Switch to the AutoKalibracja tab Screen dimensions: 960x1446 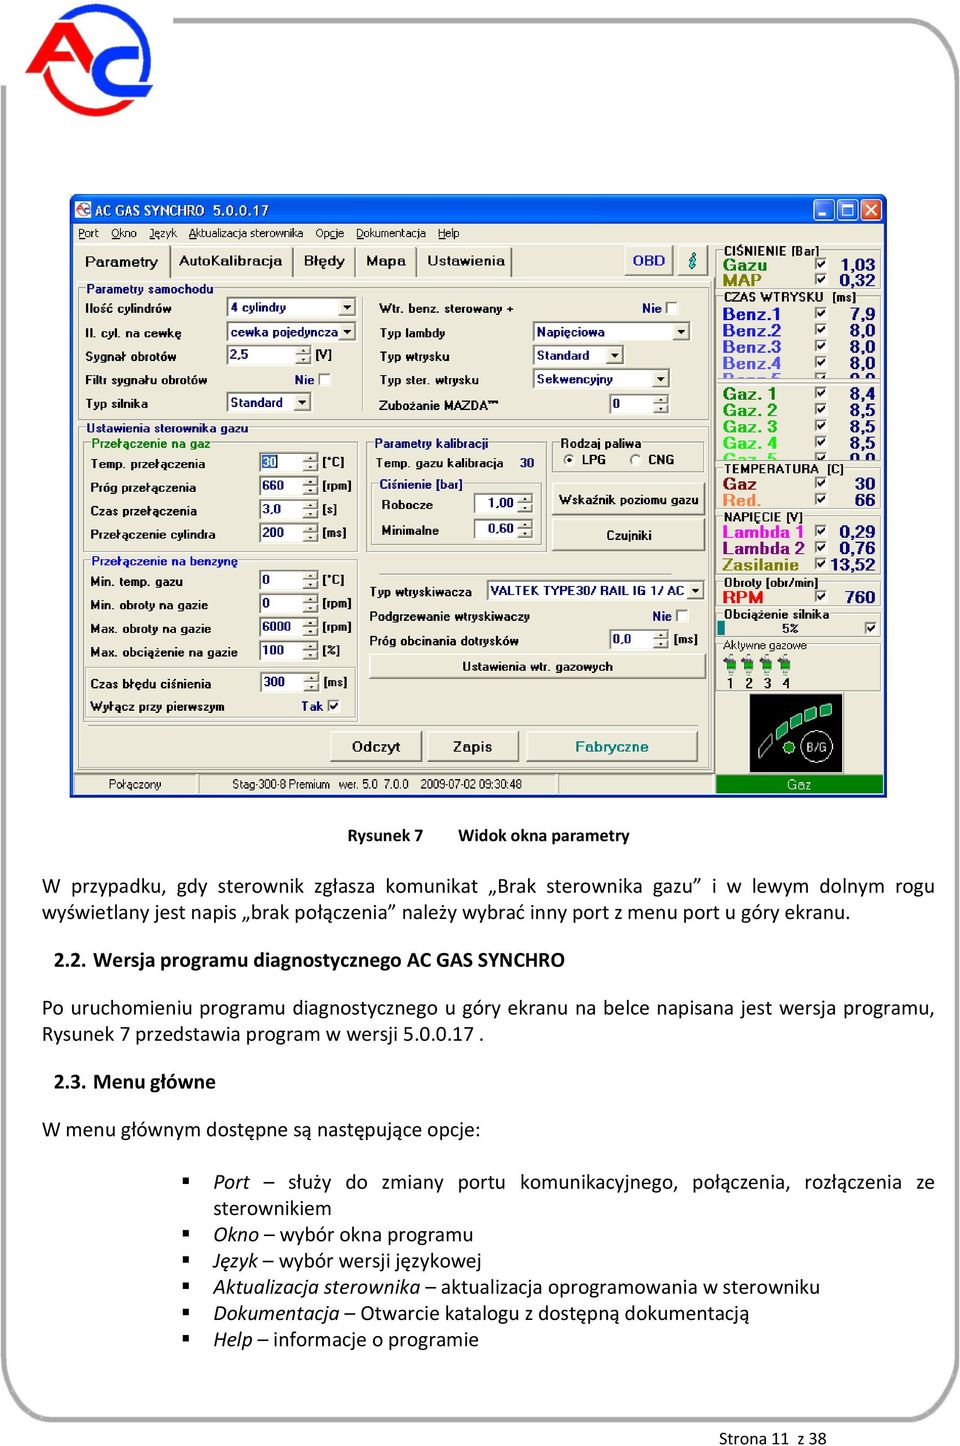coord(230,261)
